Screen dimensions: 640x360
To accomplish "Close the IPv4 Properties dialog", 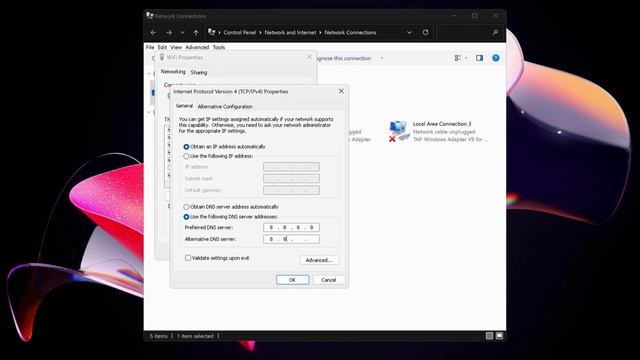I will [x=341, y=91].
